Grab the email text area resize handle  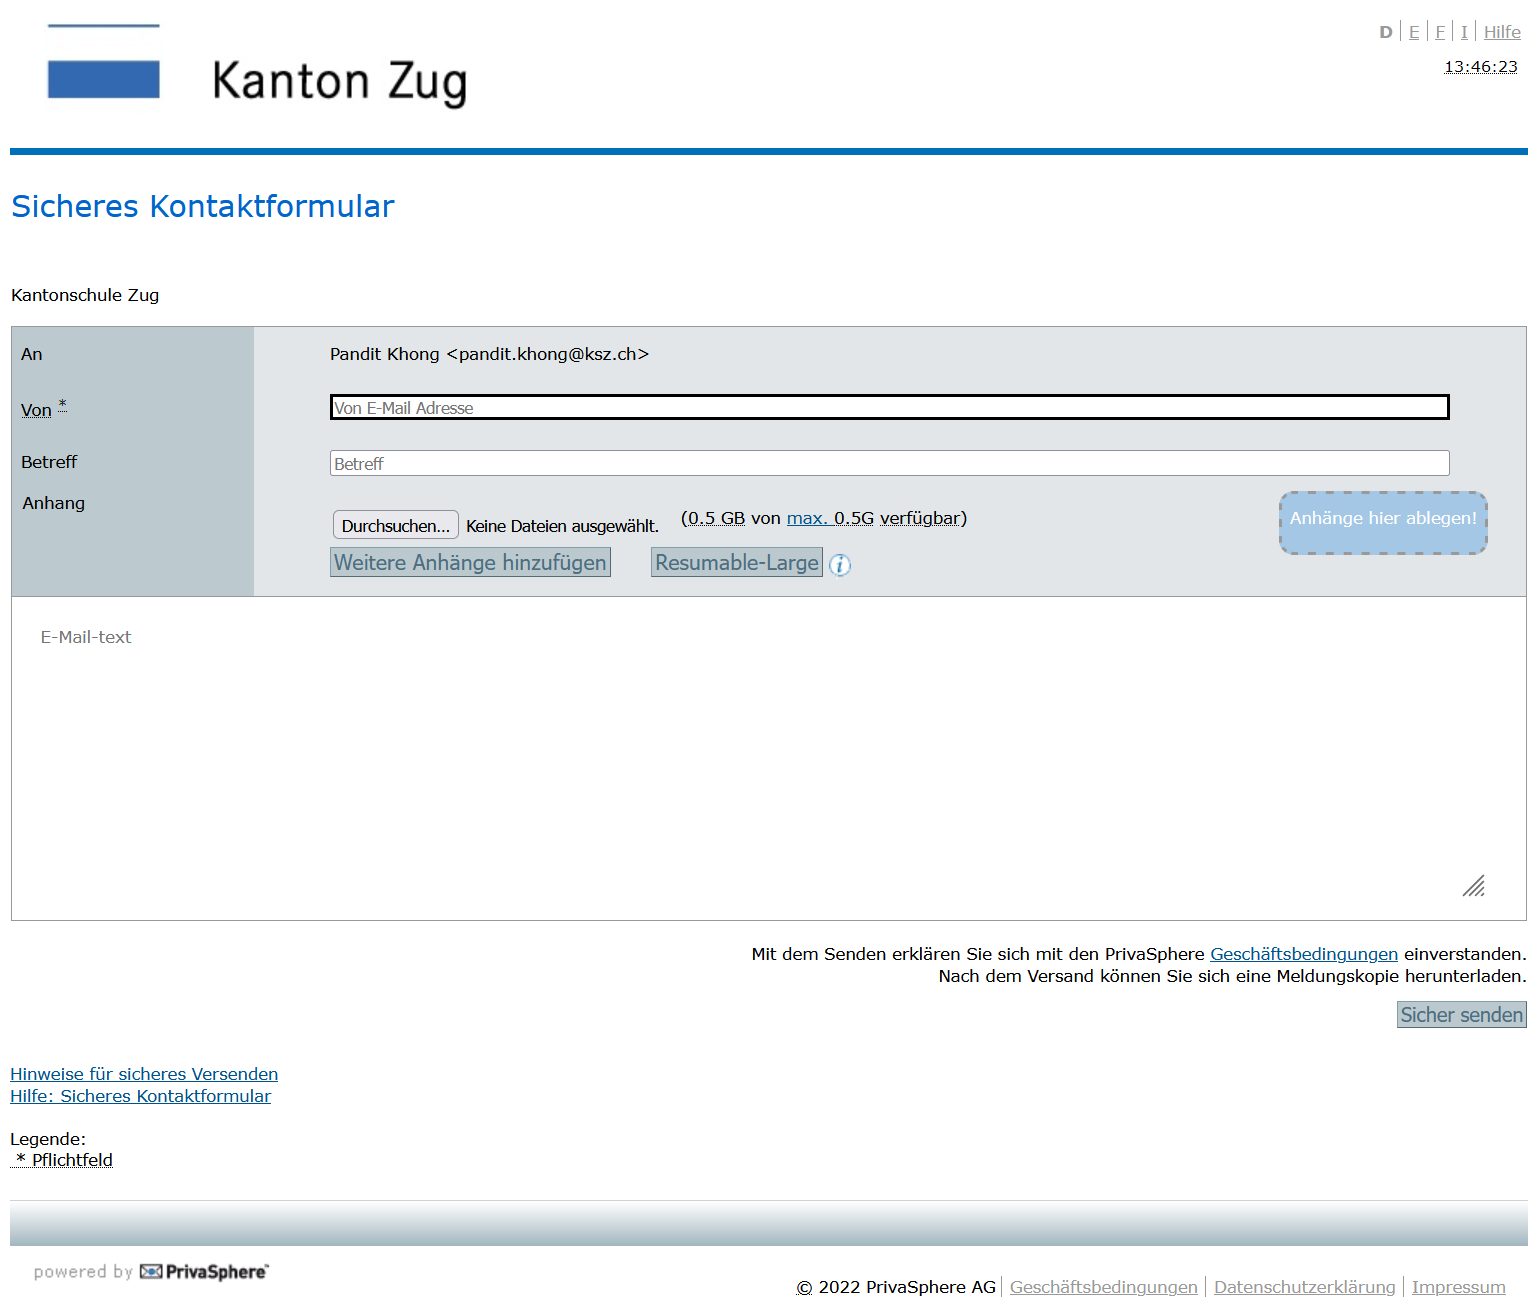pos(1473,886)
